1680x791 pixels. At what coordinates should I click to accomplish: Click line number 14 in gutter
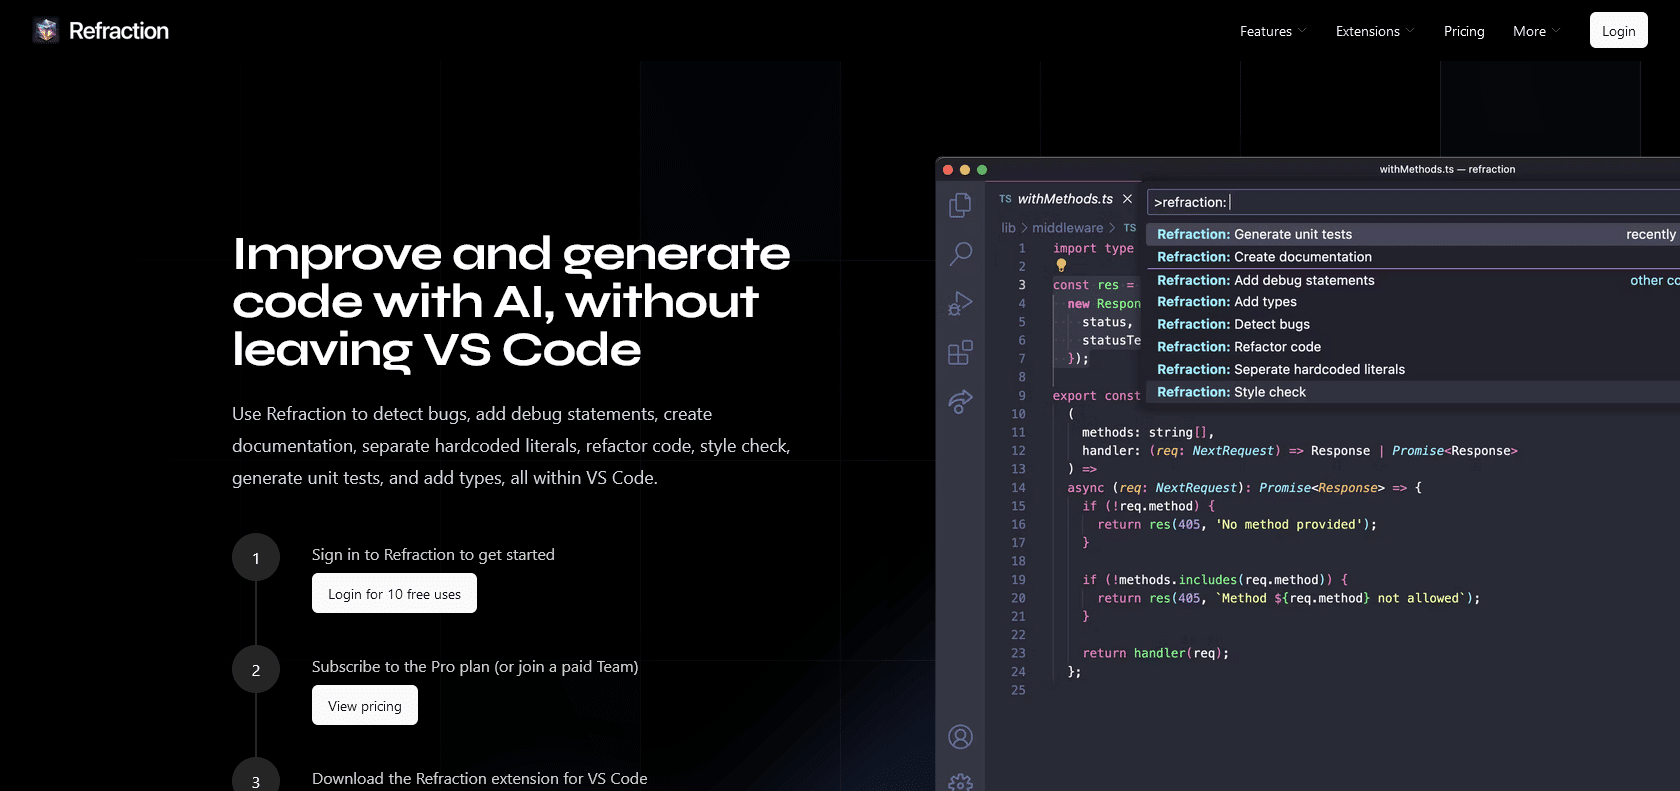(x=1018, y=488)
